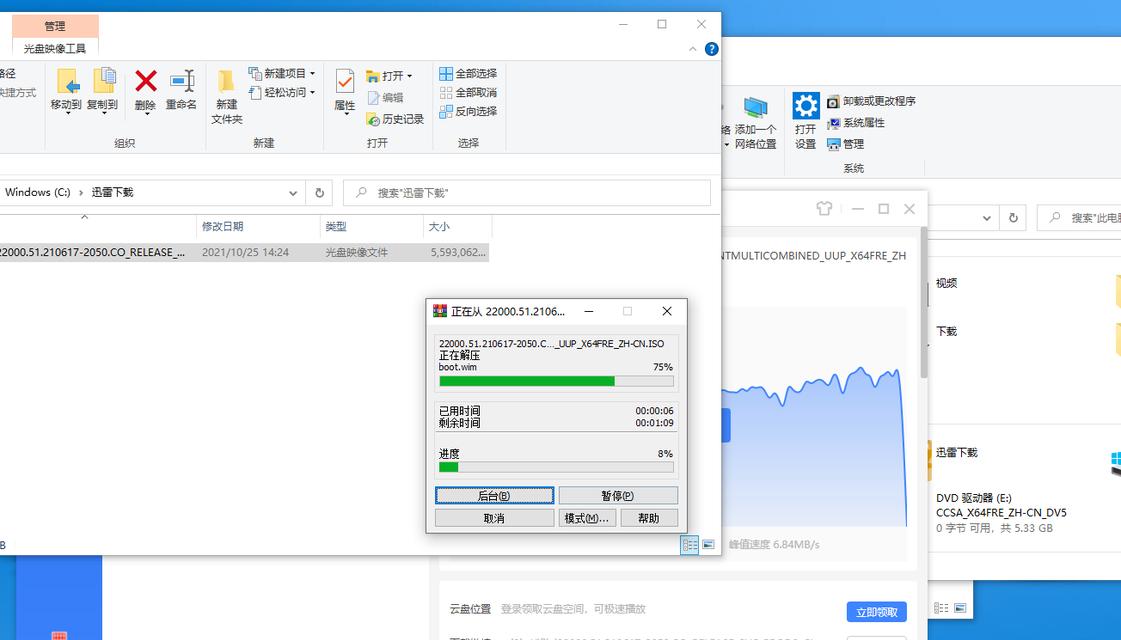The image size is (1121, 640).
Task: Click the boot.wim file progress bar
Action: tap(556, 381)
